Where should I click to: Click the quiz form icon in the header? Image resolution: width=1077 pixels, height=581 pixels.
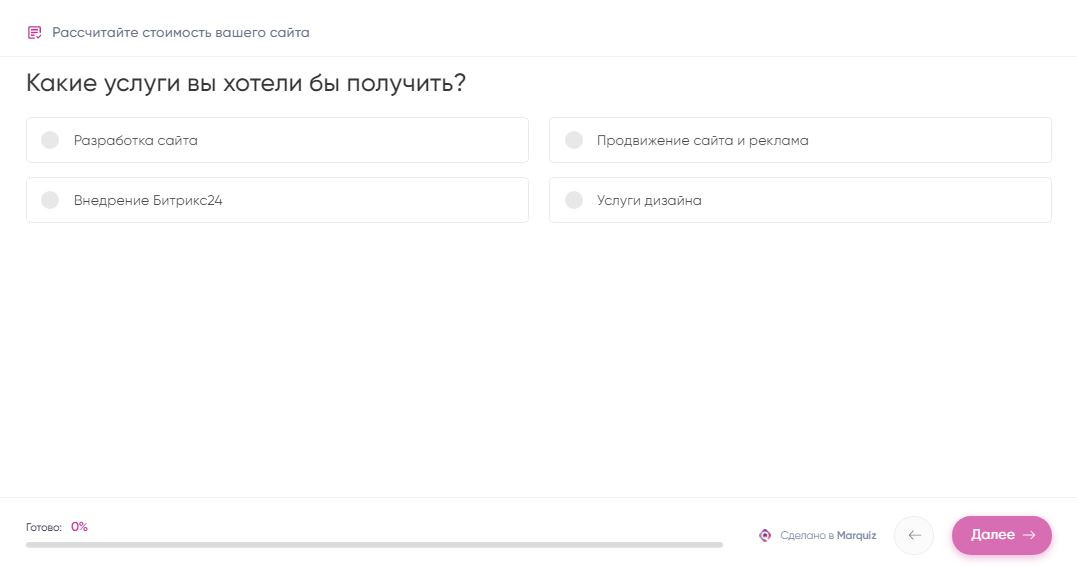(35, 32)
